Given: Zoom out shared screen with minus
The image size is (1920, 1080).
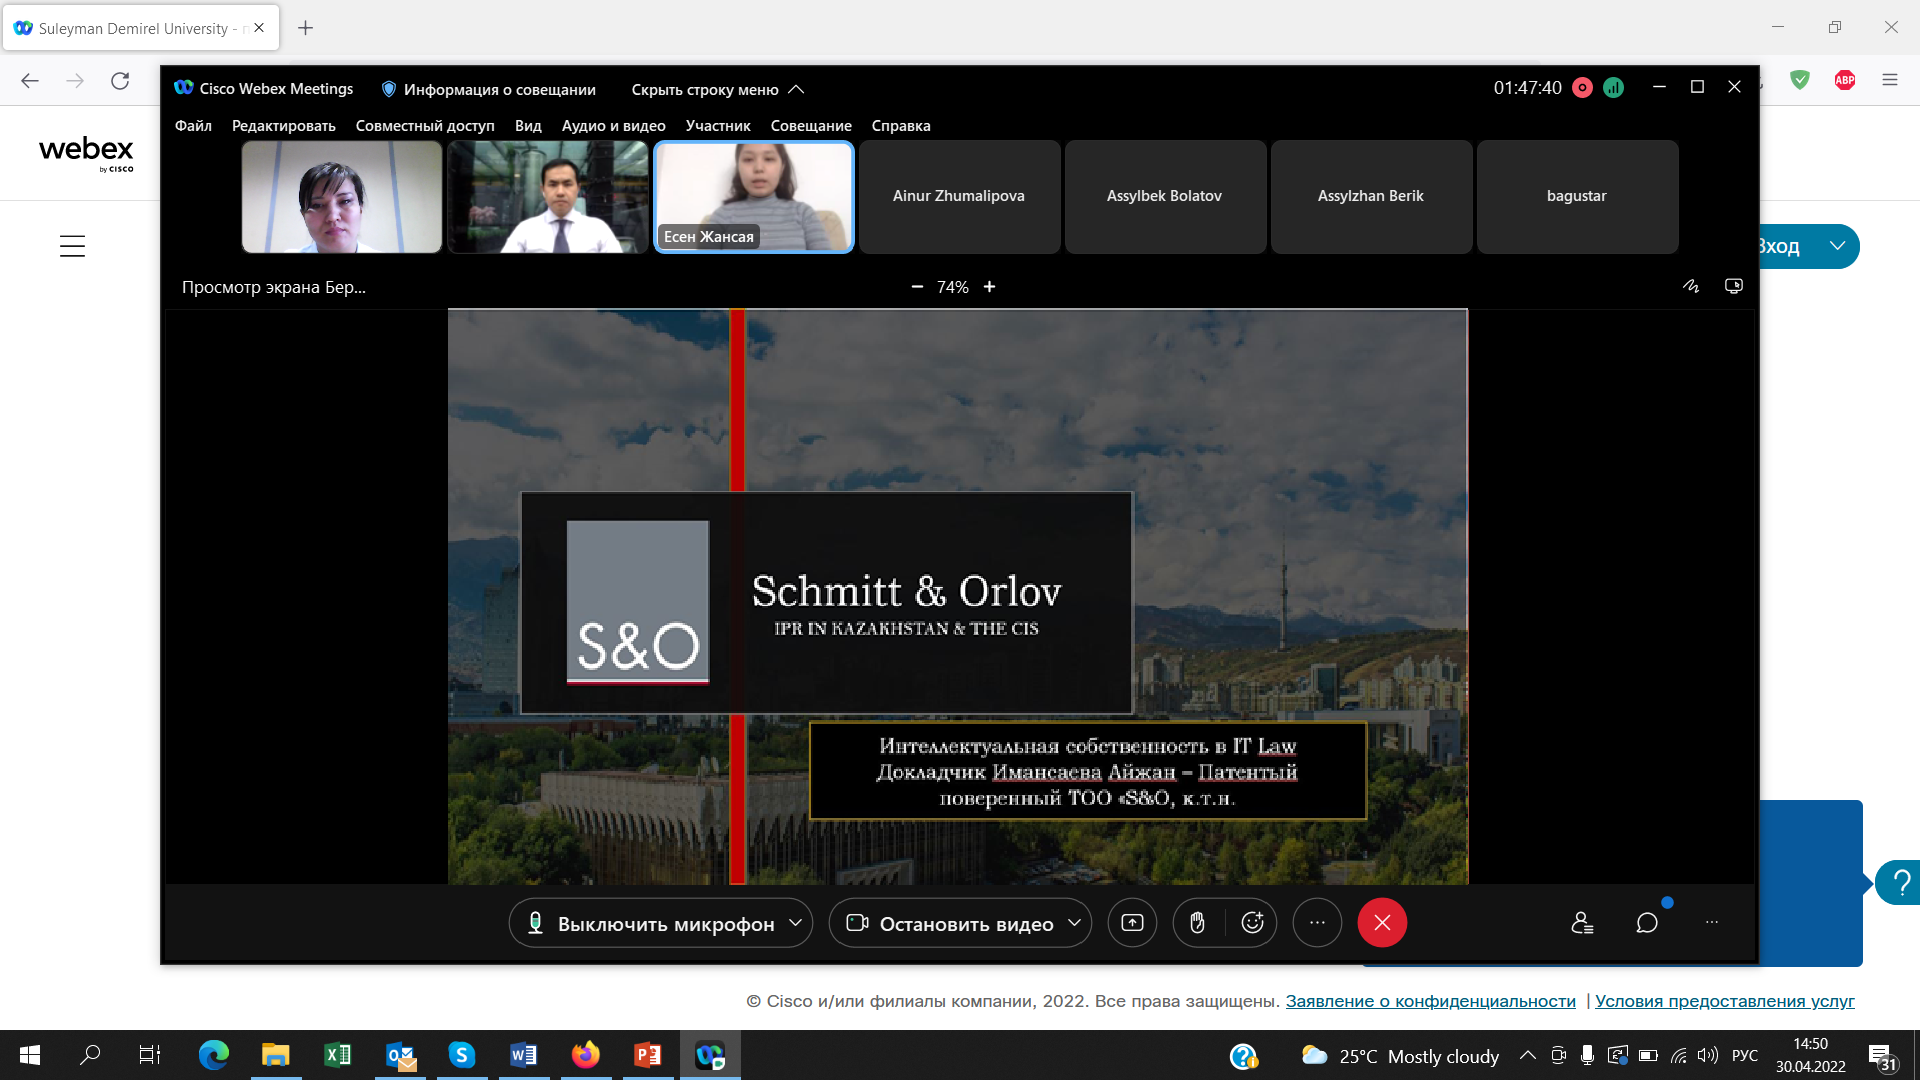Looking at the screenshot, I should click(x=917, y=287).
